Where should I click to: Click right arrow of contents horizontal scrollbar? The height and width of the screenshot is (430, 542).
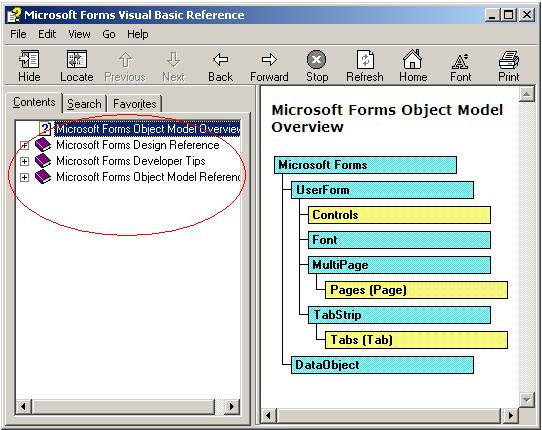pos(231,406)
